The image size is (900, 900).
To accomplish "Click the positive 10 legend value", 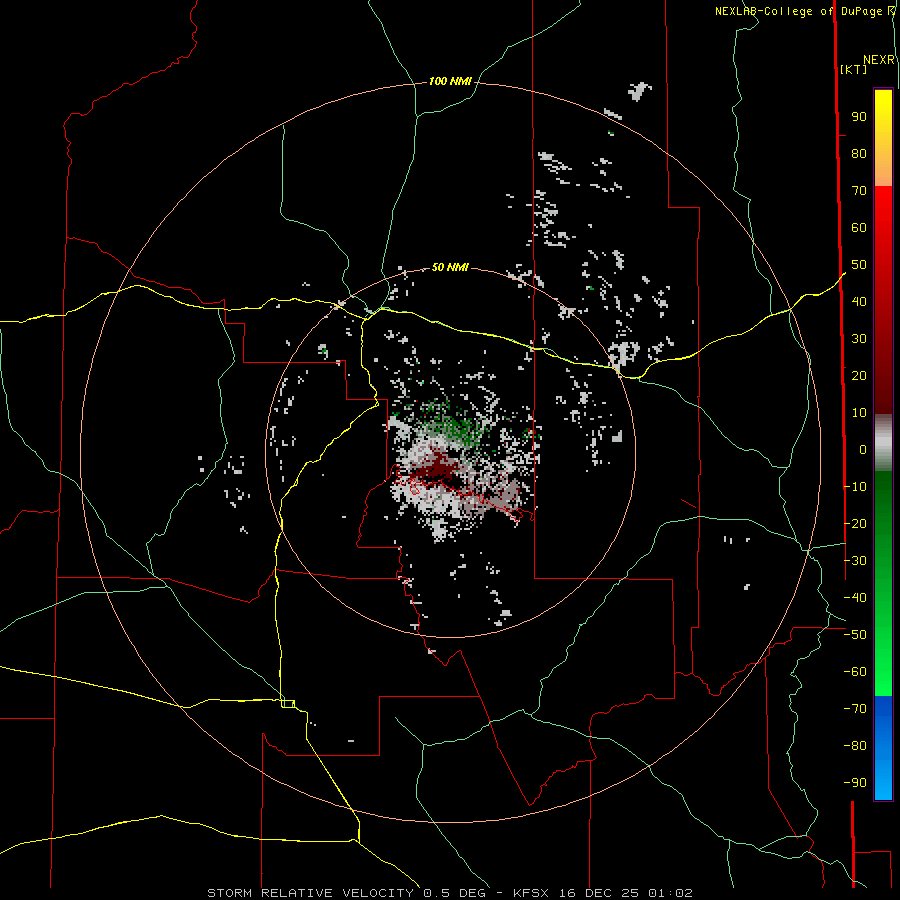I will coord(859,413).
